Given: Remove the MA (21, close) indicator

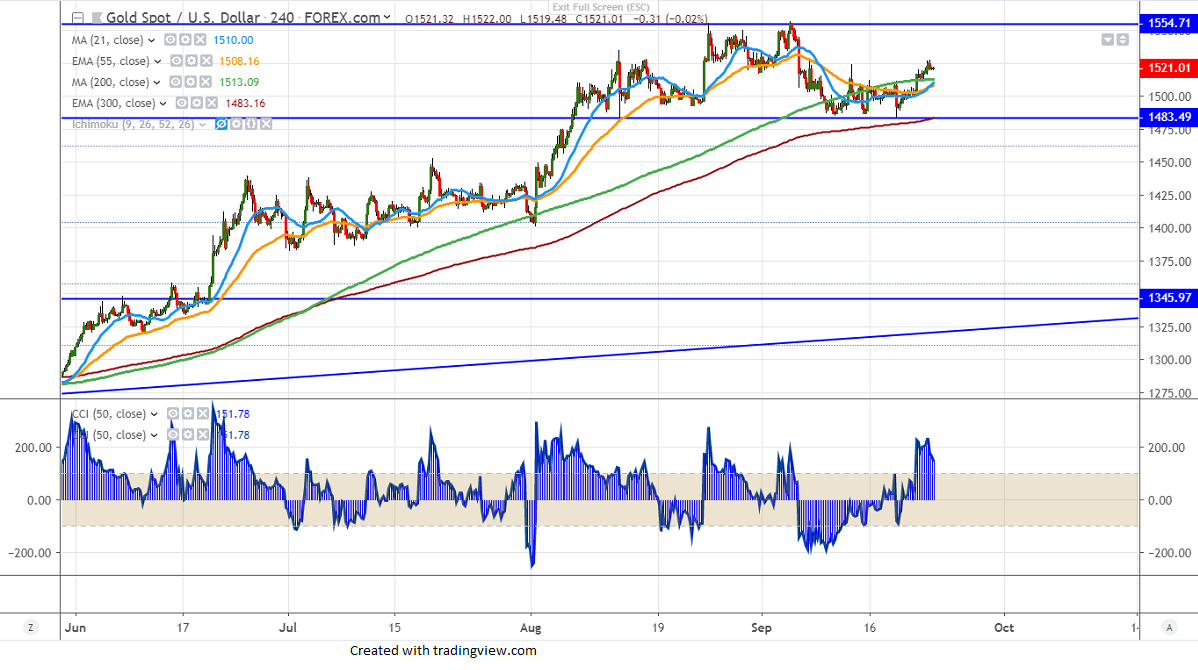Looking at the screenshot, I should [199, 40].
